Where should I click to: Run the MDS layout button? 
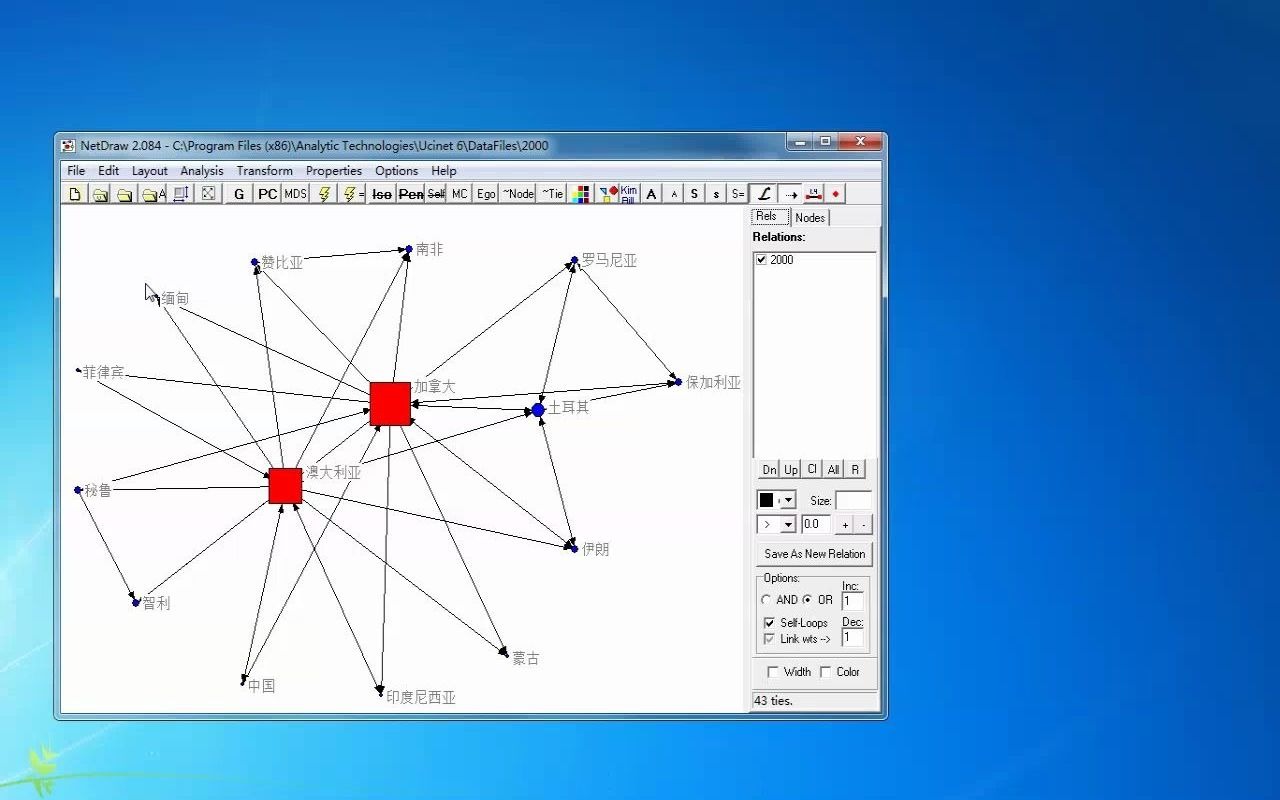point(296,194)
